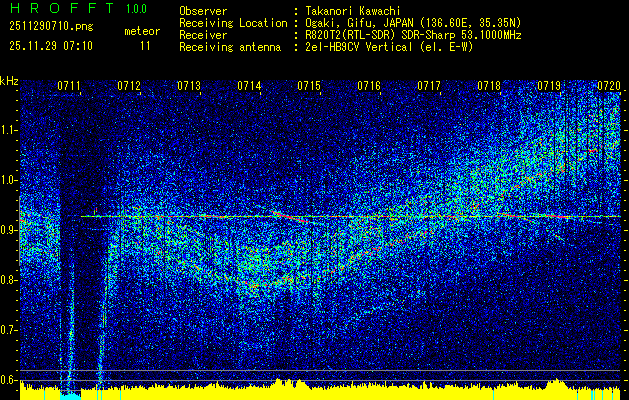Click the Receiver label
This screenshot has width=629, height=400.
[203, 35]
